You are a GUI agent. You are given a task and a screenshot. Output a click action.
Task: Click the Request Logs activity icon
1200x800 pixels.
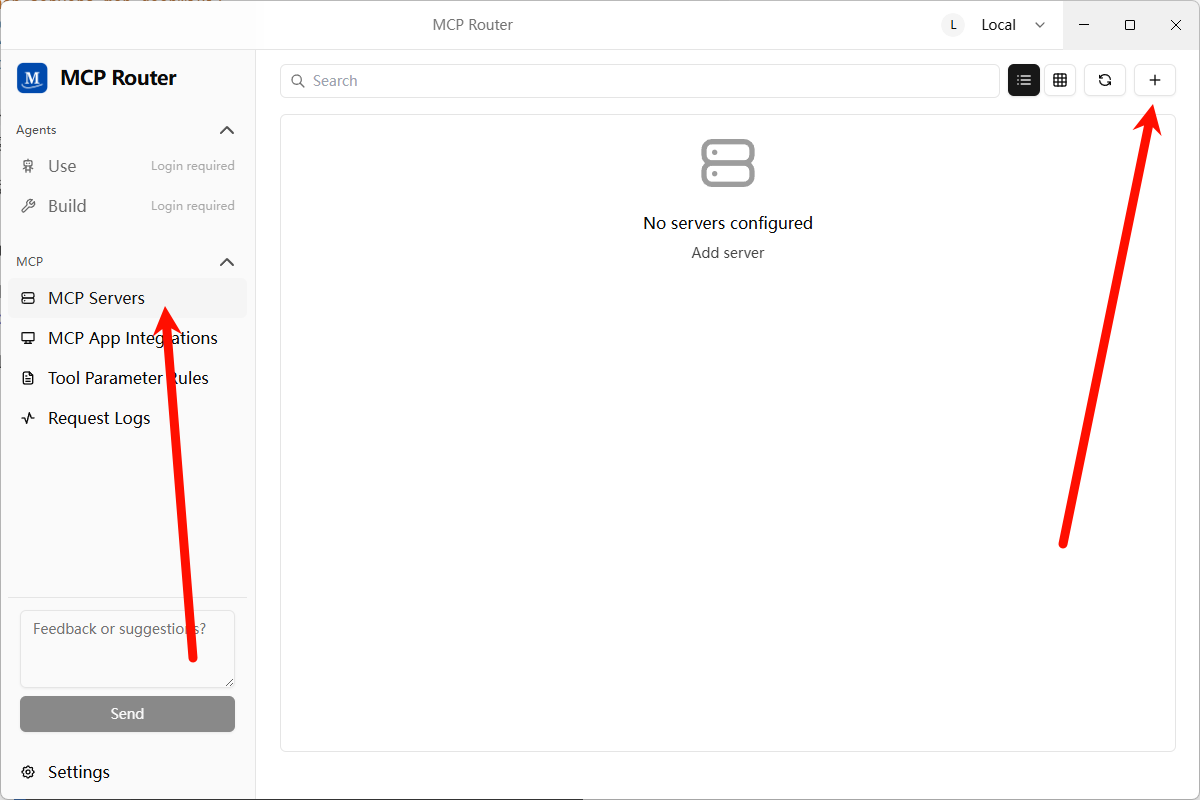28,418
